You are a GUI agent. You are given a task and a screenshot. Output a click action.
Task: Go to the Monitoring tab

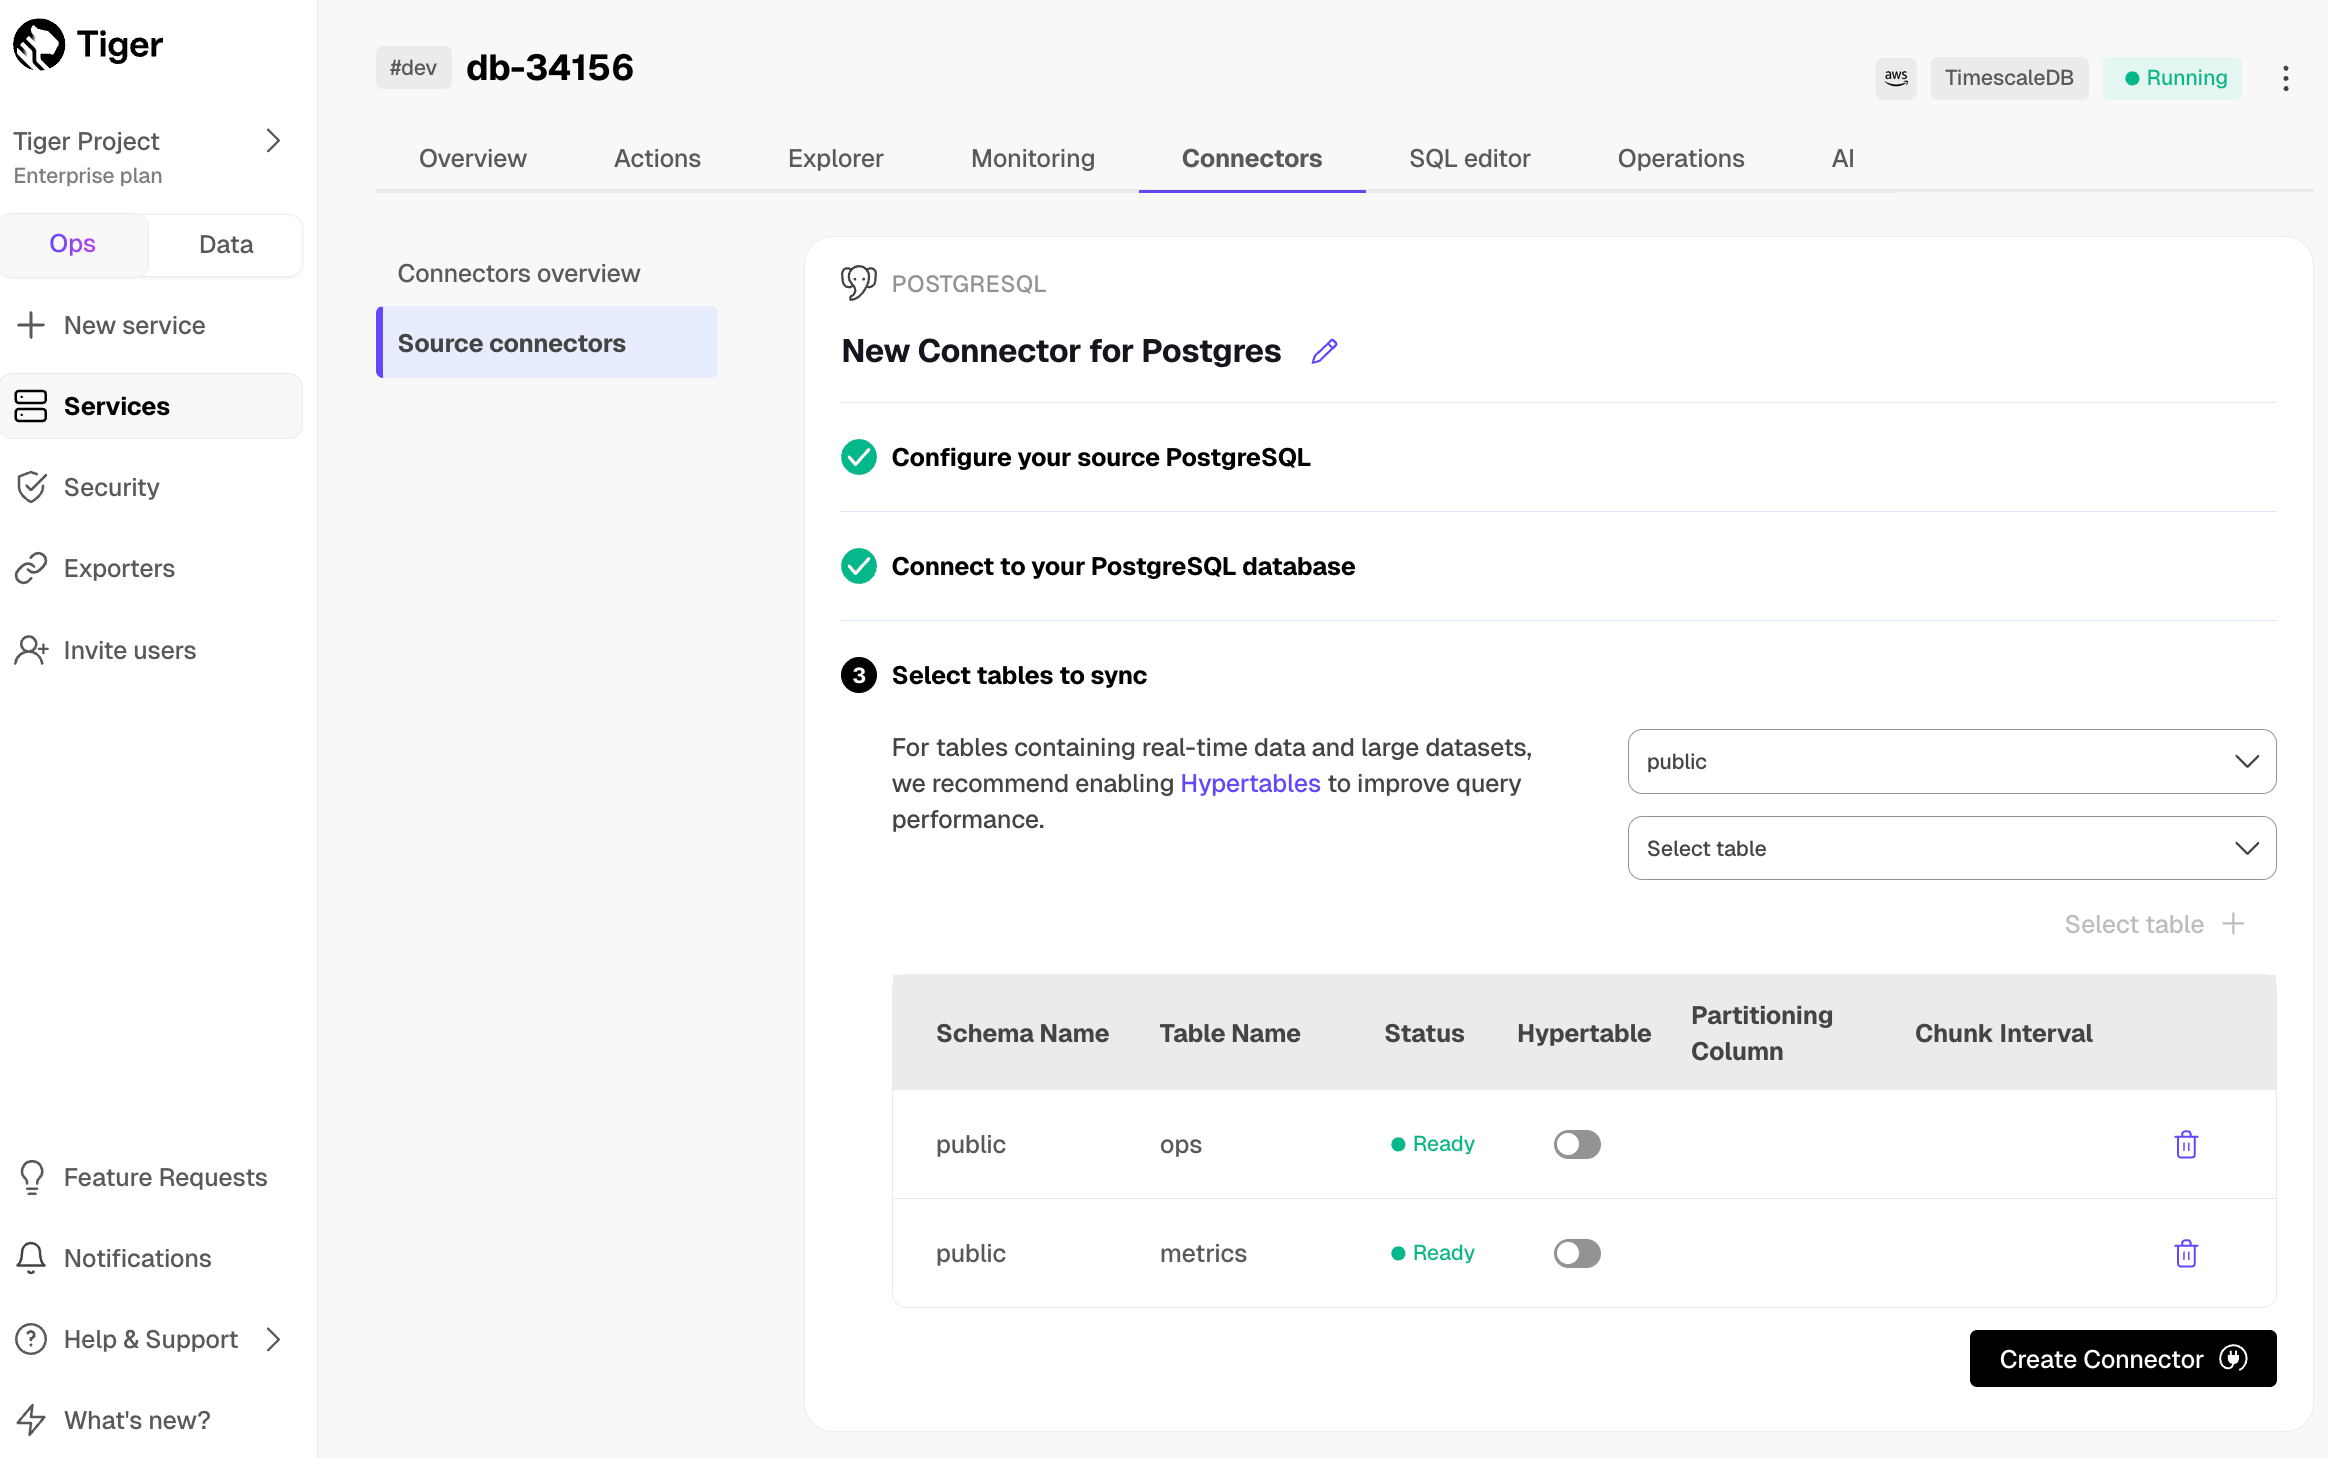(x=1032, y=158)
